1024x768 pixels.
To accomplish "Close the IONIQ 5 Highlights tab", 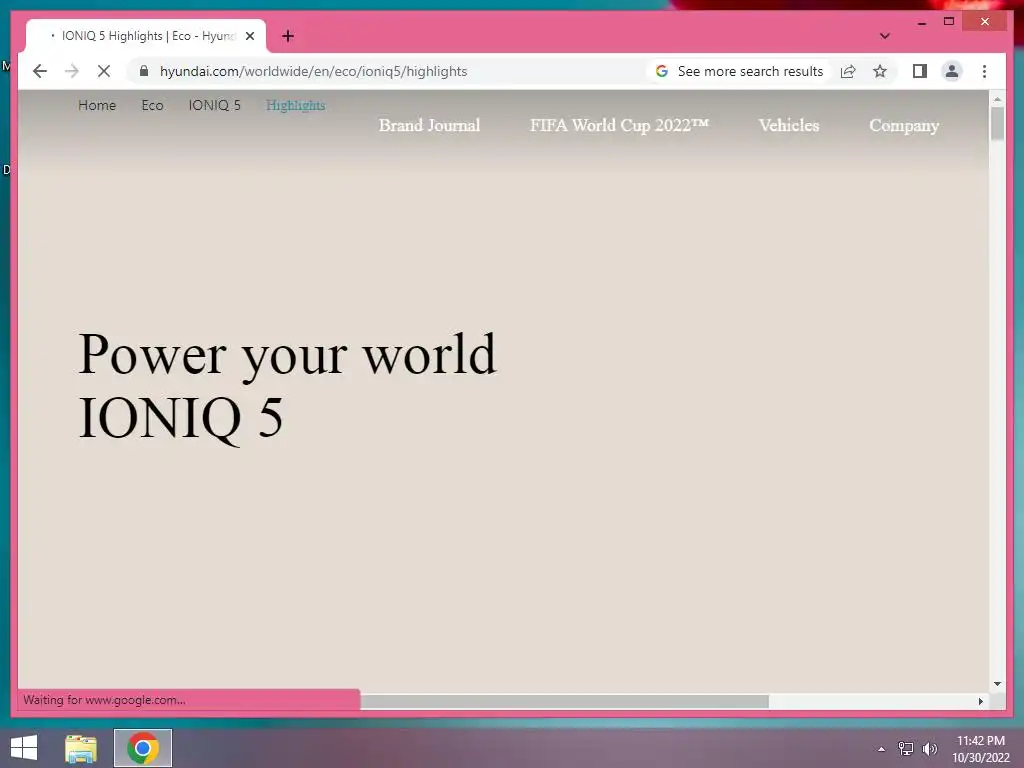I will coord(249,36).
